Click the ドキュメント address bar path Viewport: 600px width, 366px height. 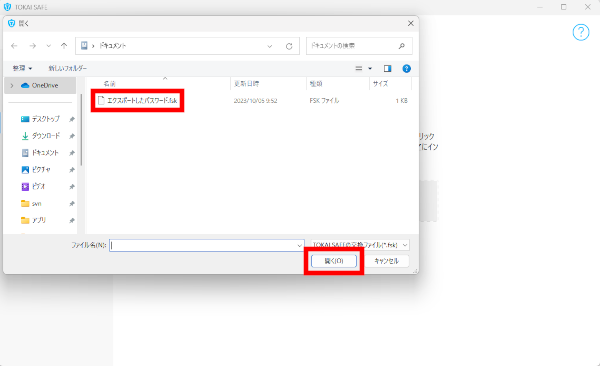tap(113, 46)
